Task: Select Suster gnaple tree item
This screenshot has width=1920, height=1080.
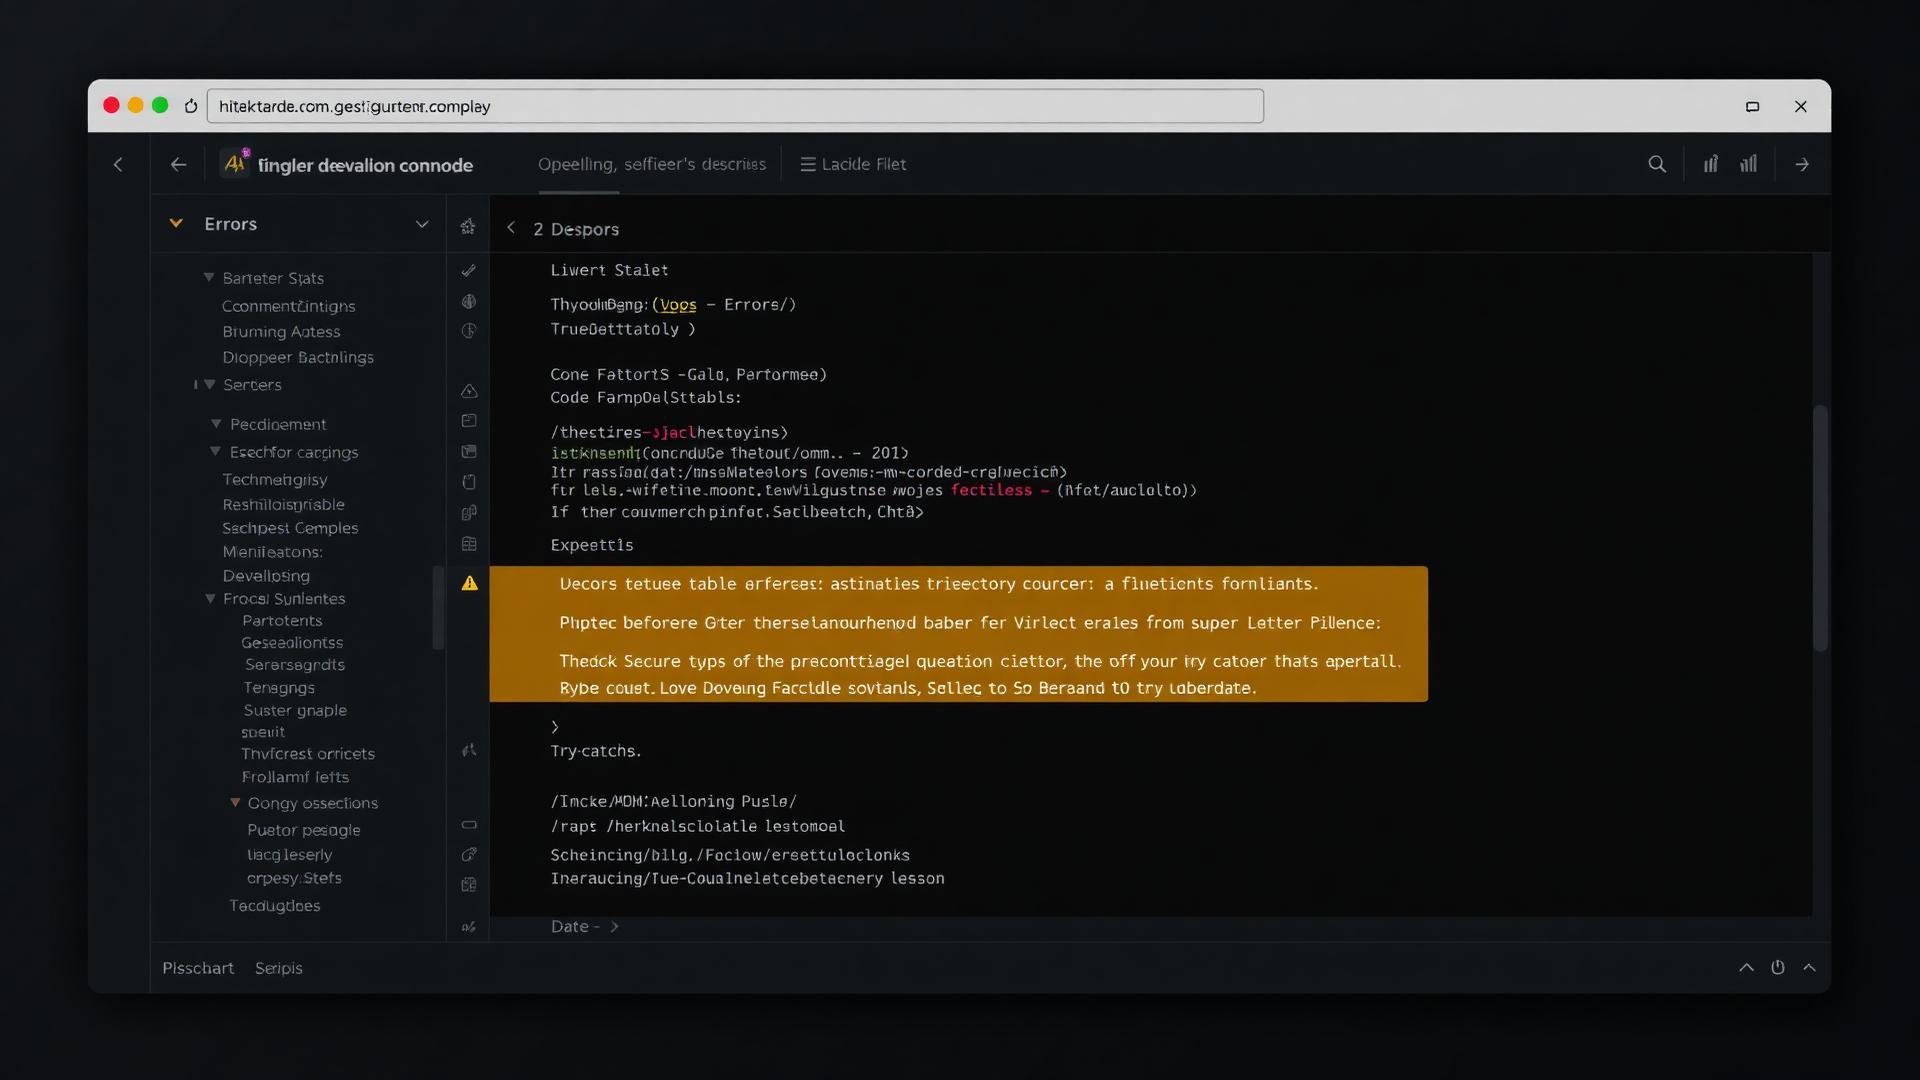Action: click(295, 711)
